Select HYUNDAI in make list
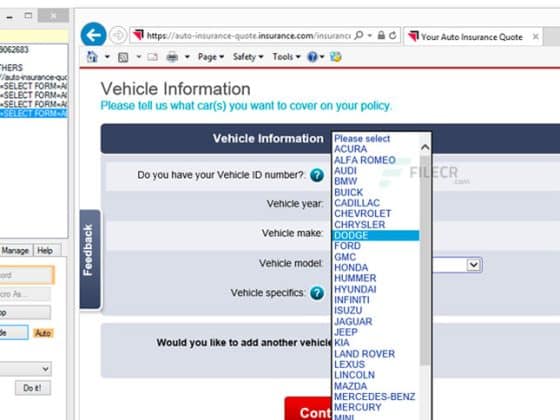The image size is (560, 420). (355, 289)
